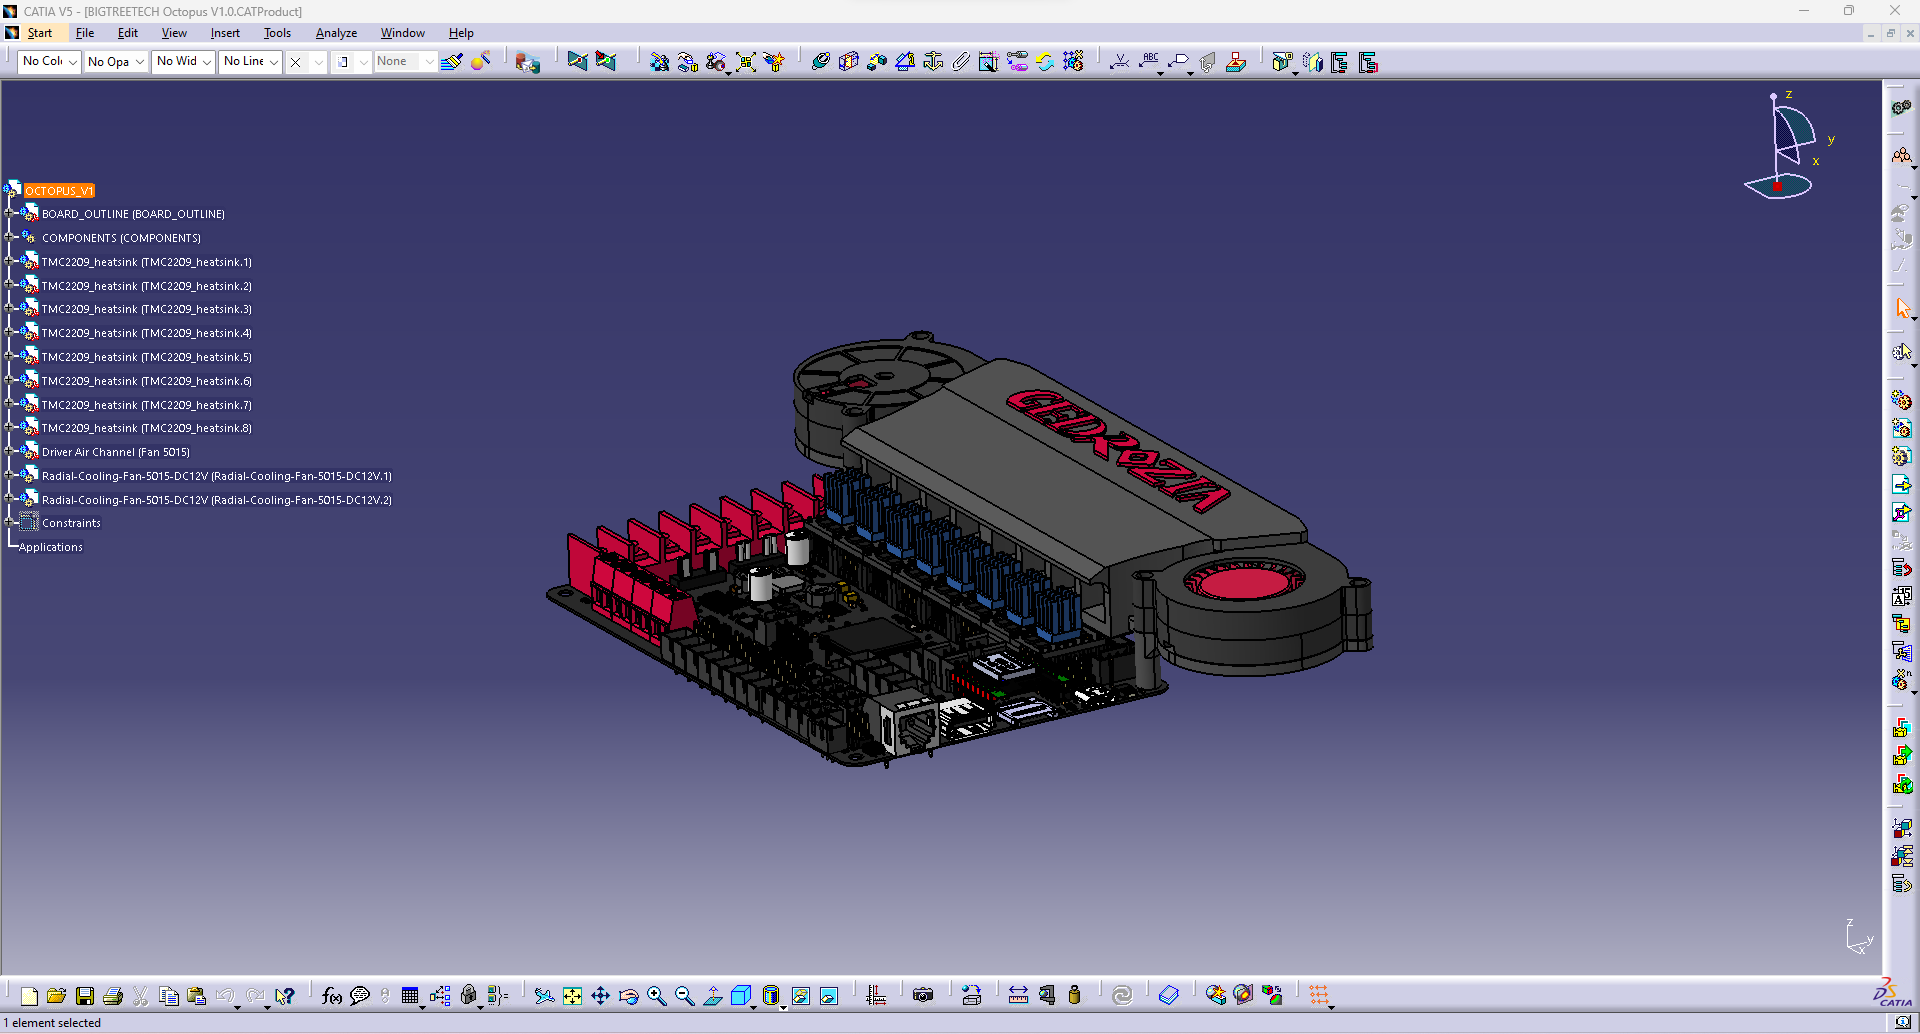The image size is (1920, 1034).
Task: Click the Painter brush icon
Action: [x=452, y=62]
